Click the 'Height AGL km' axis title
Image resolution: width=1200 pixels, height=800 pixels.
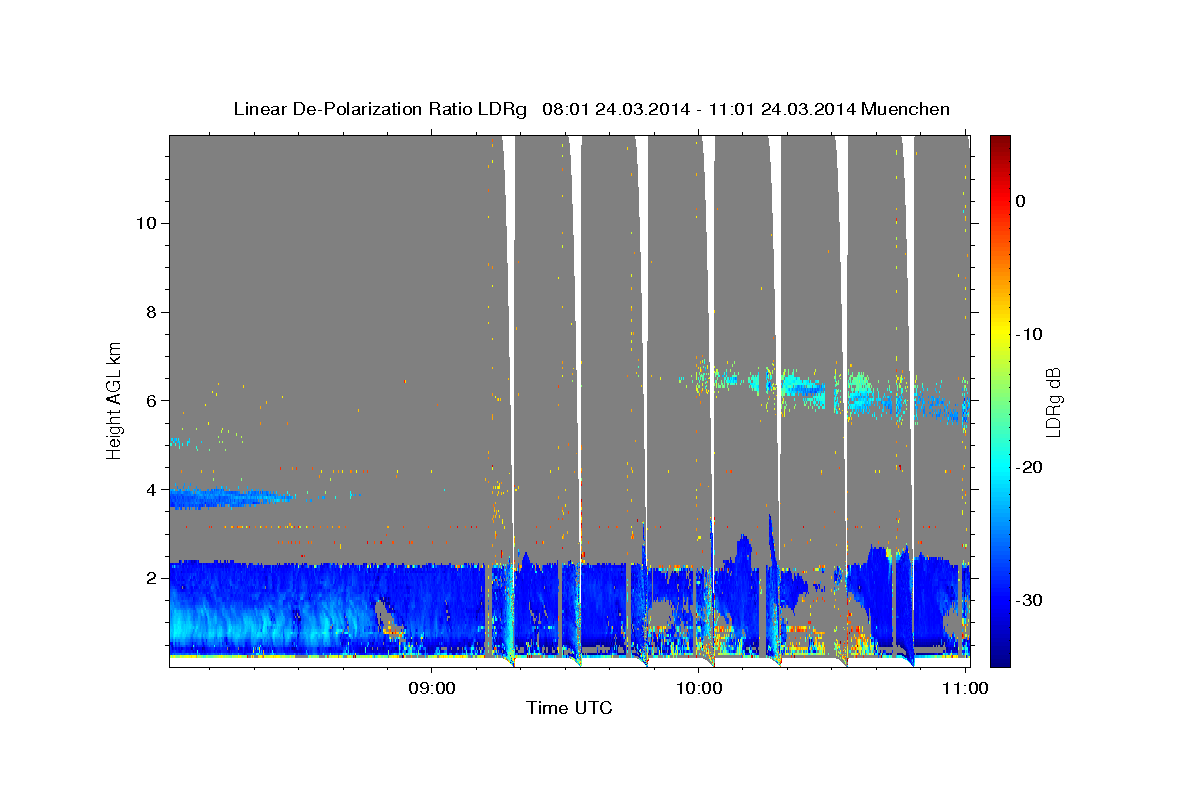(x=115, y=400)
